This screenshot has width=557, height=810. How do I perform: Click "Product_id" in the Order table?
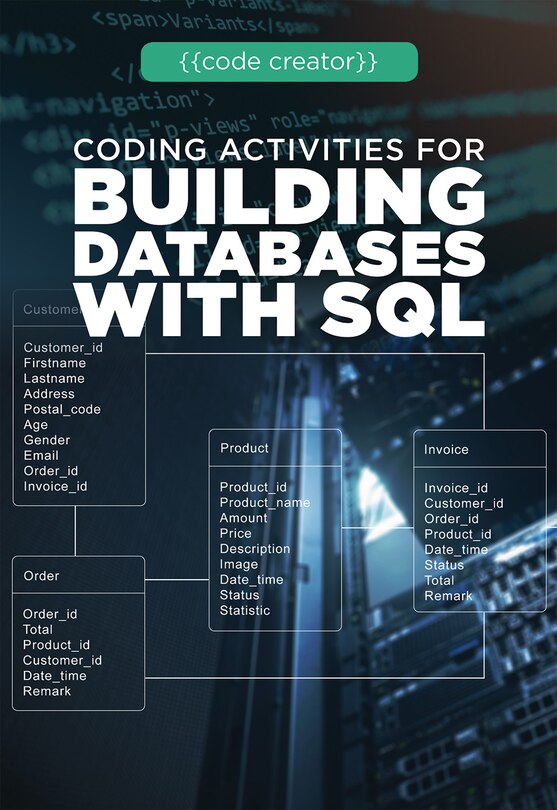tap(56, 645)
